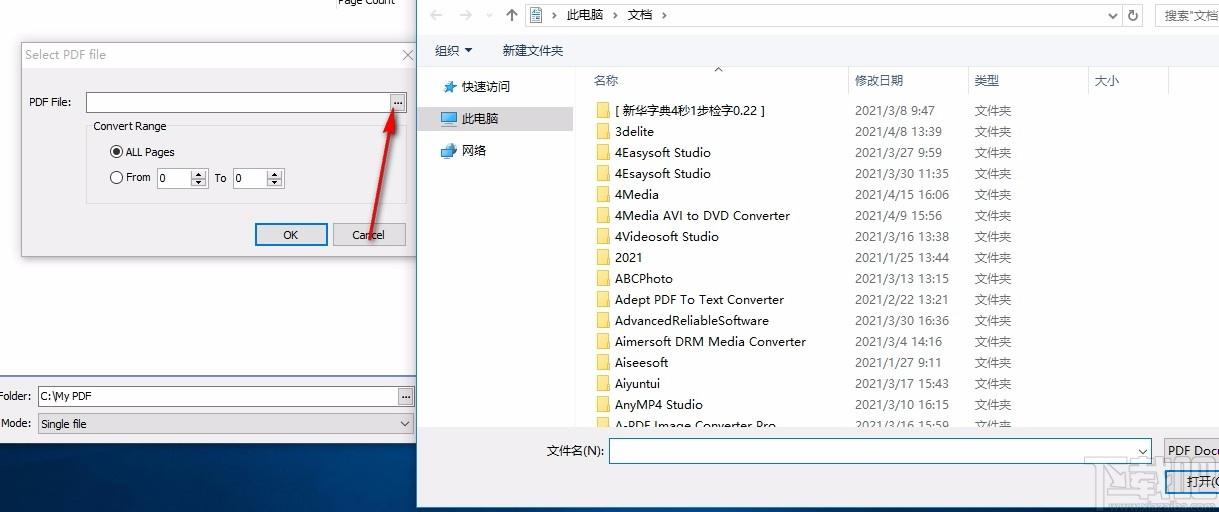Open the 组织 menu
1219x512 pixels.
point(454,50)
